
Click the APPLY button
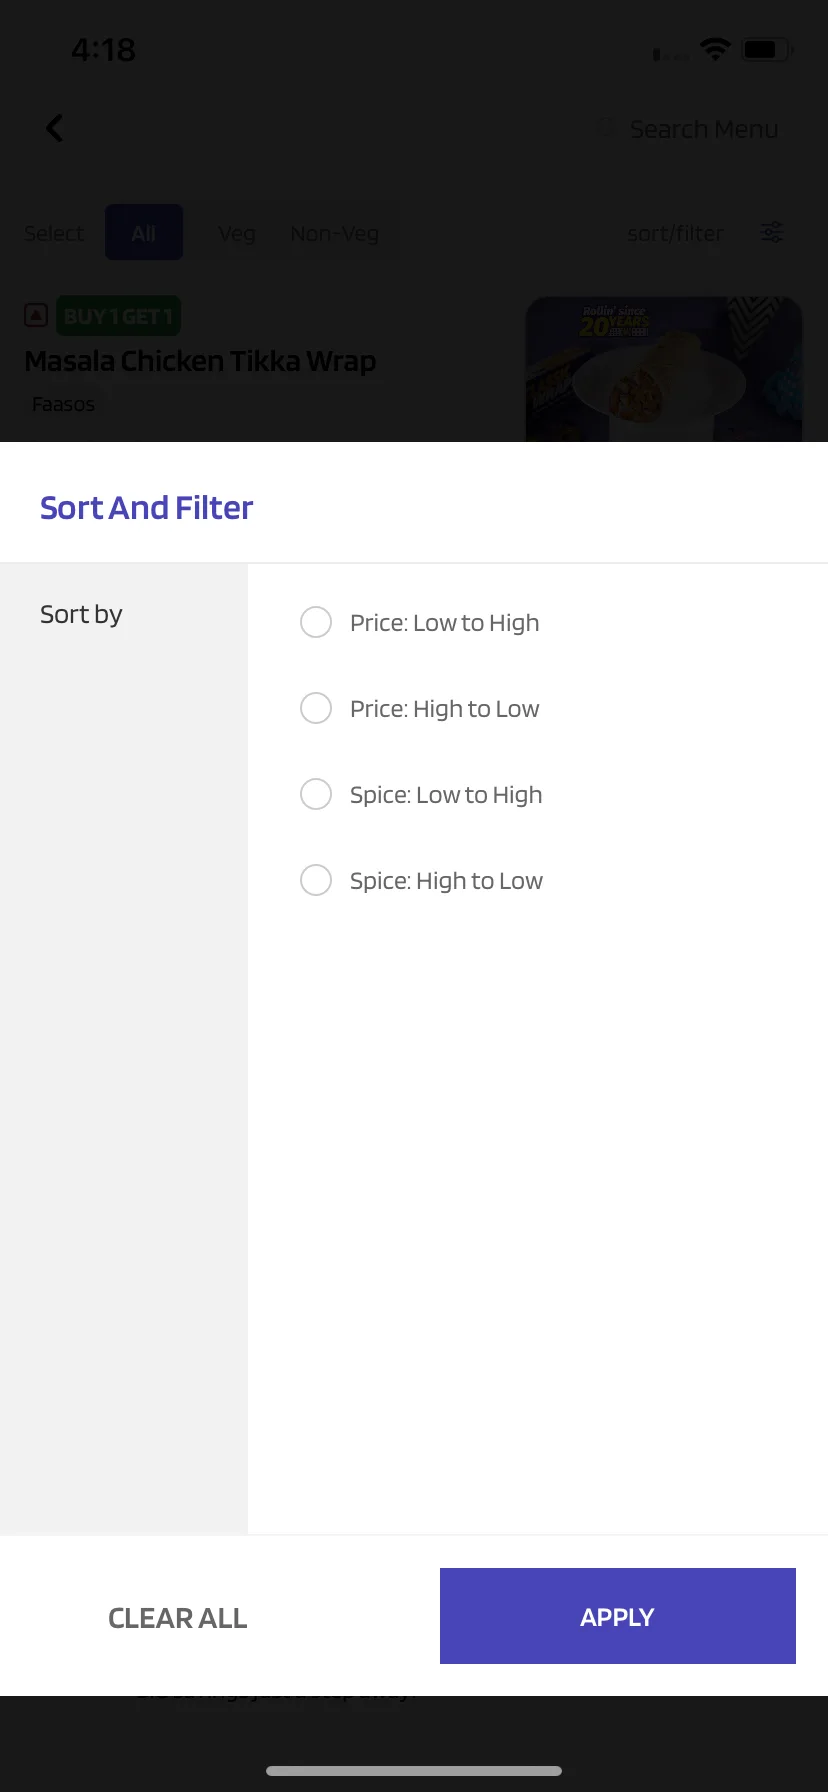point(618,1616)
